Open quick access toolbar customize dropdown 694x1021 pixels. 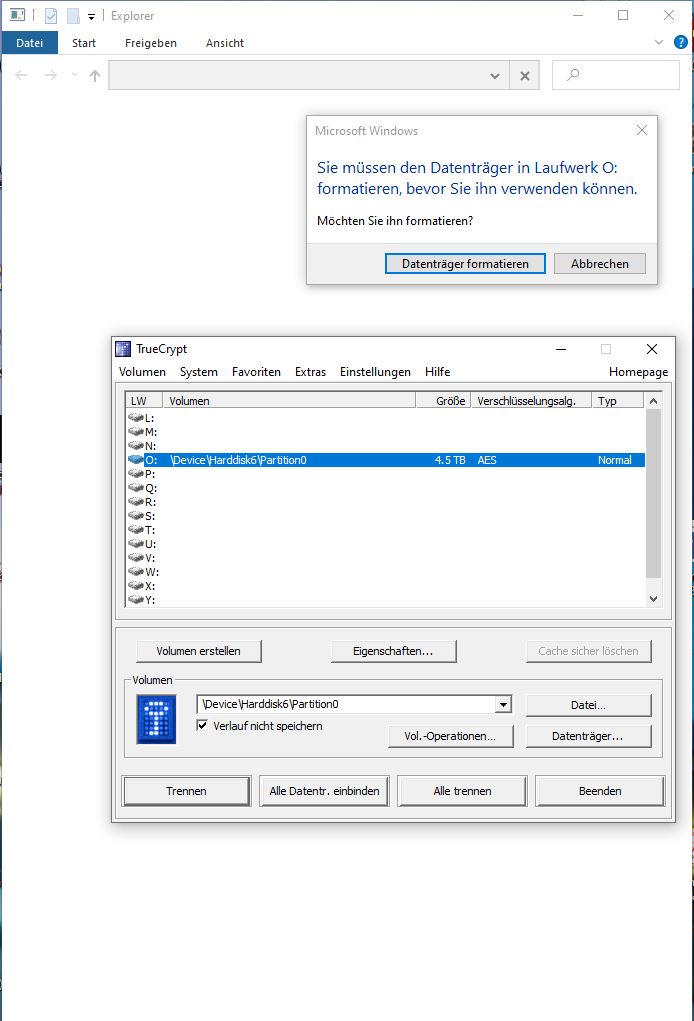pos(91,16)
